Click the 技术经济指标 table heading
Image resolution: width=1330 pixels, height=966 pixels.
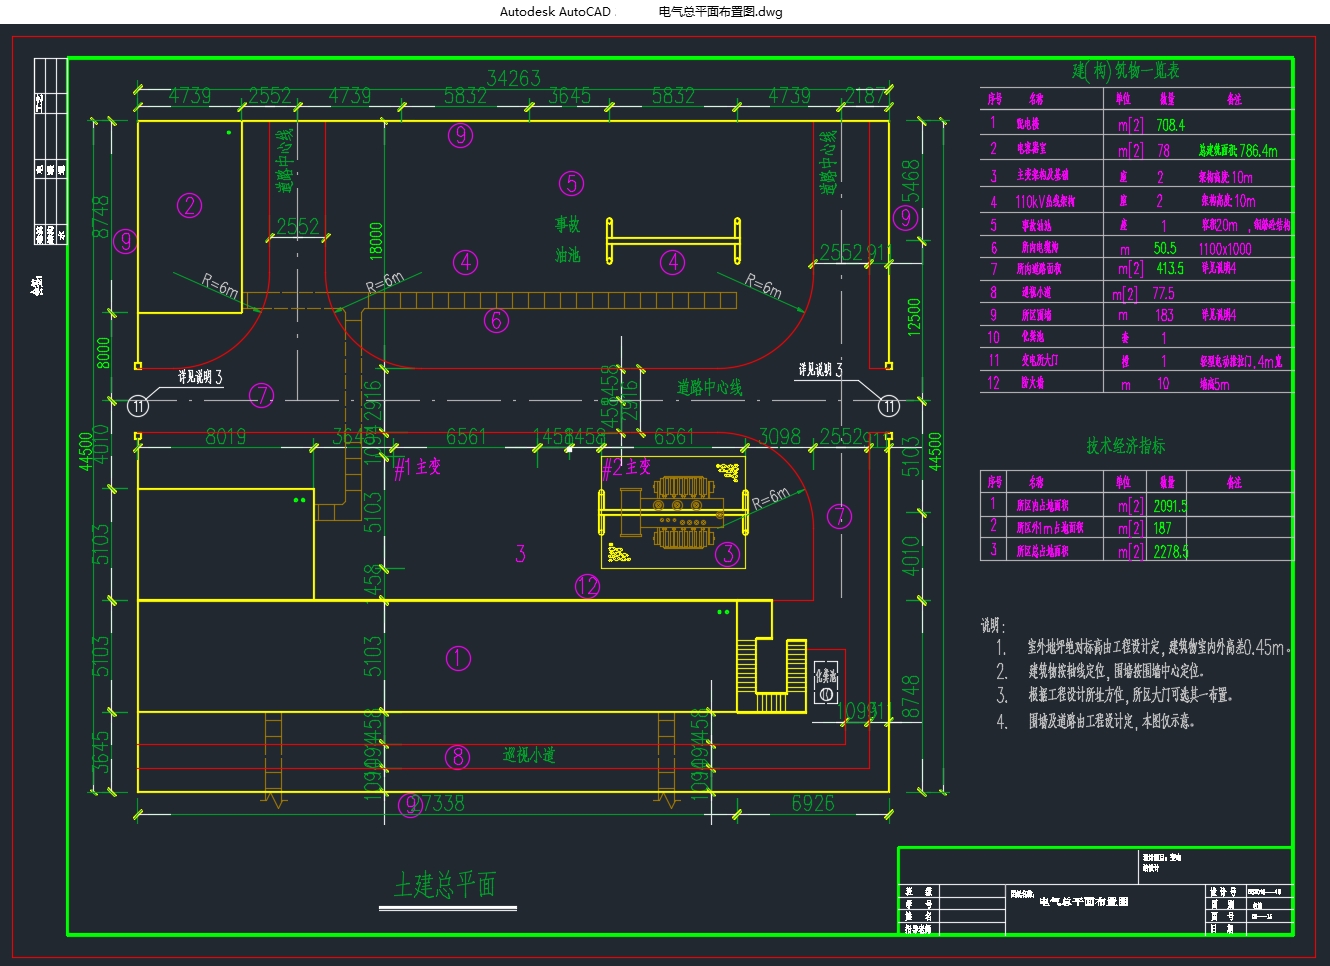tap(1125, 446)
